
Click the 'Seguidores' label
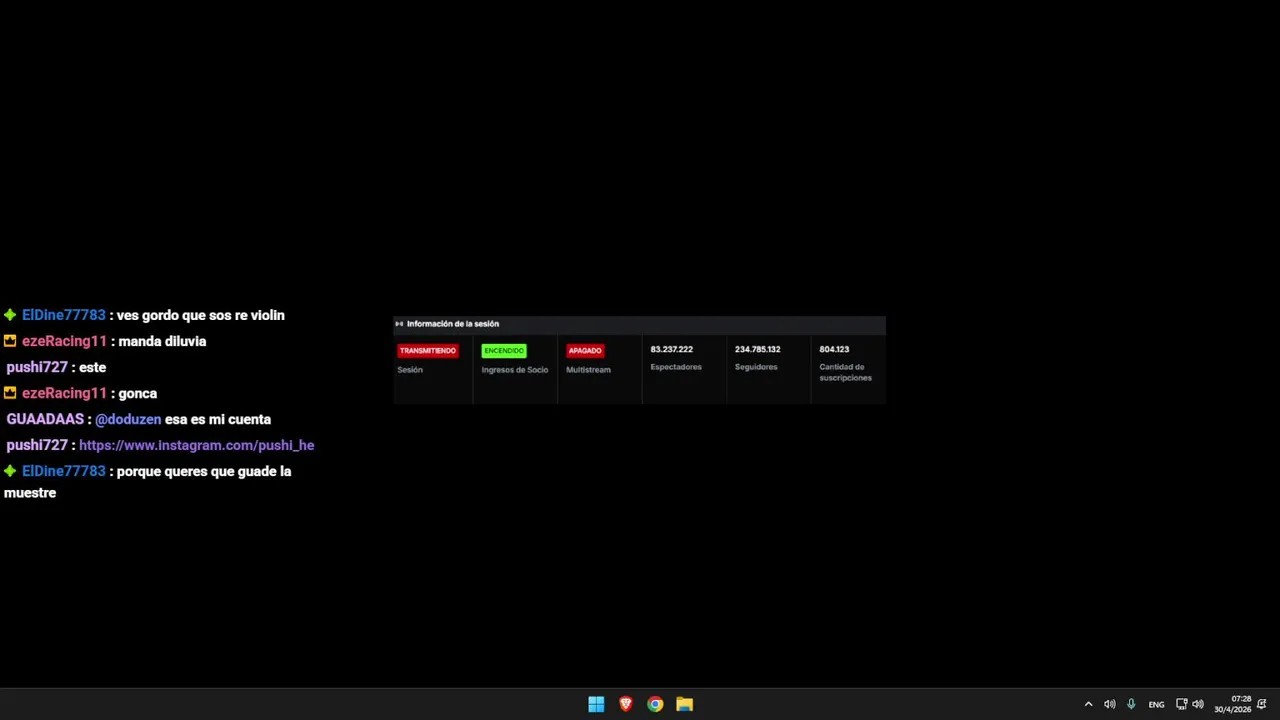coord(756,367)
